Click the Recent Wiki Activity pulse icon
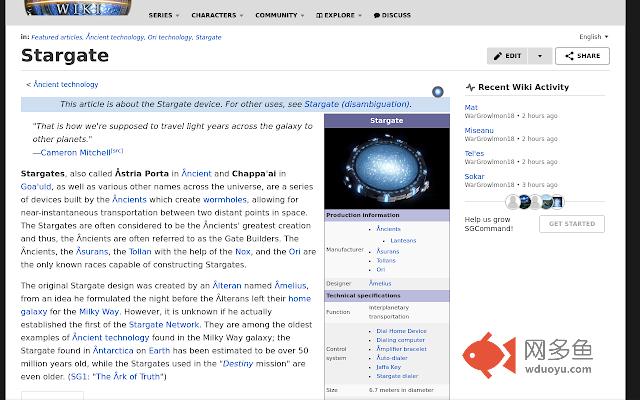 [x=470, y=87]
